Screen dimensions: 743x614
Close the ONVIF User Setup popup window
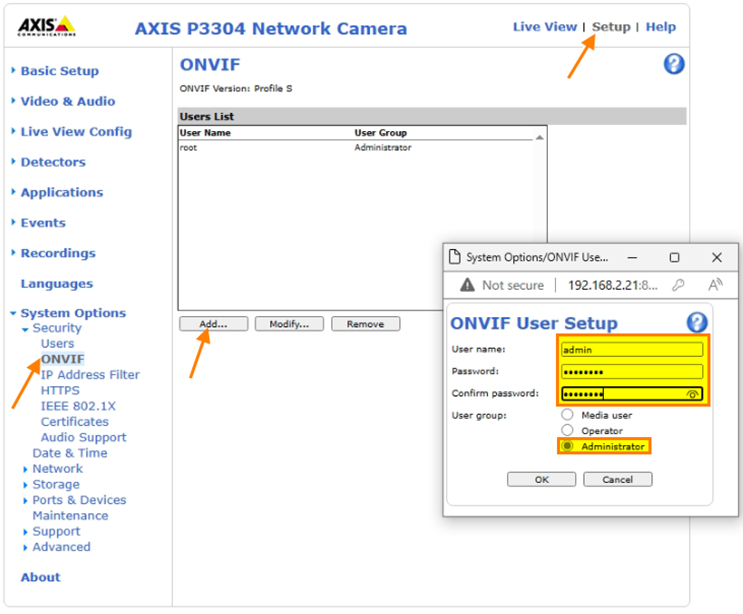pyautogui.click(x=716, y=257)
